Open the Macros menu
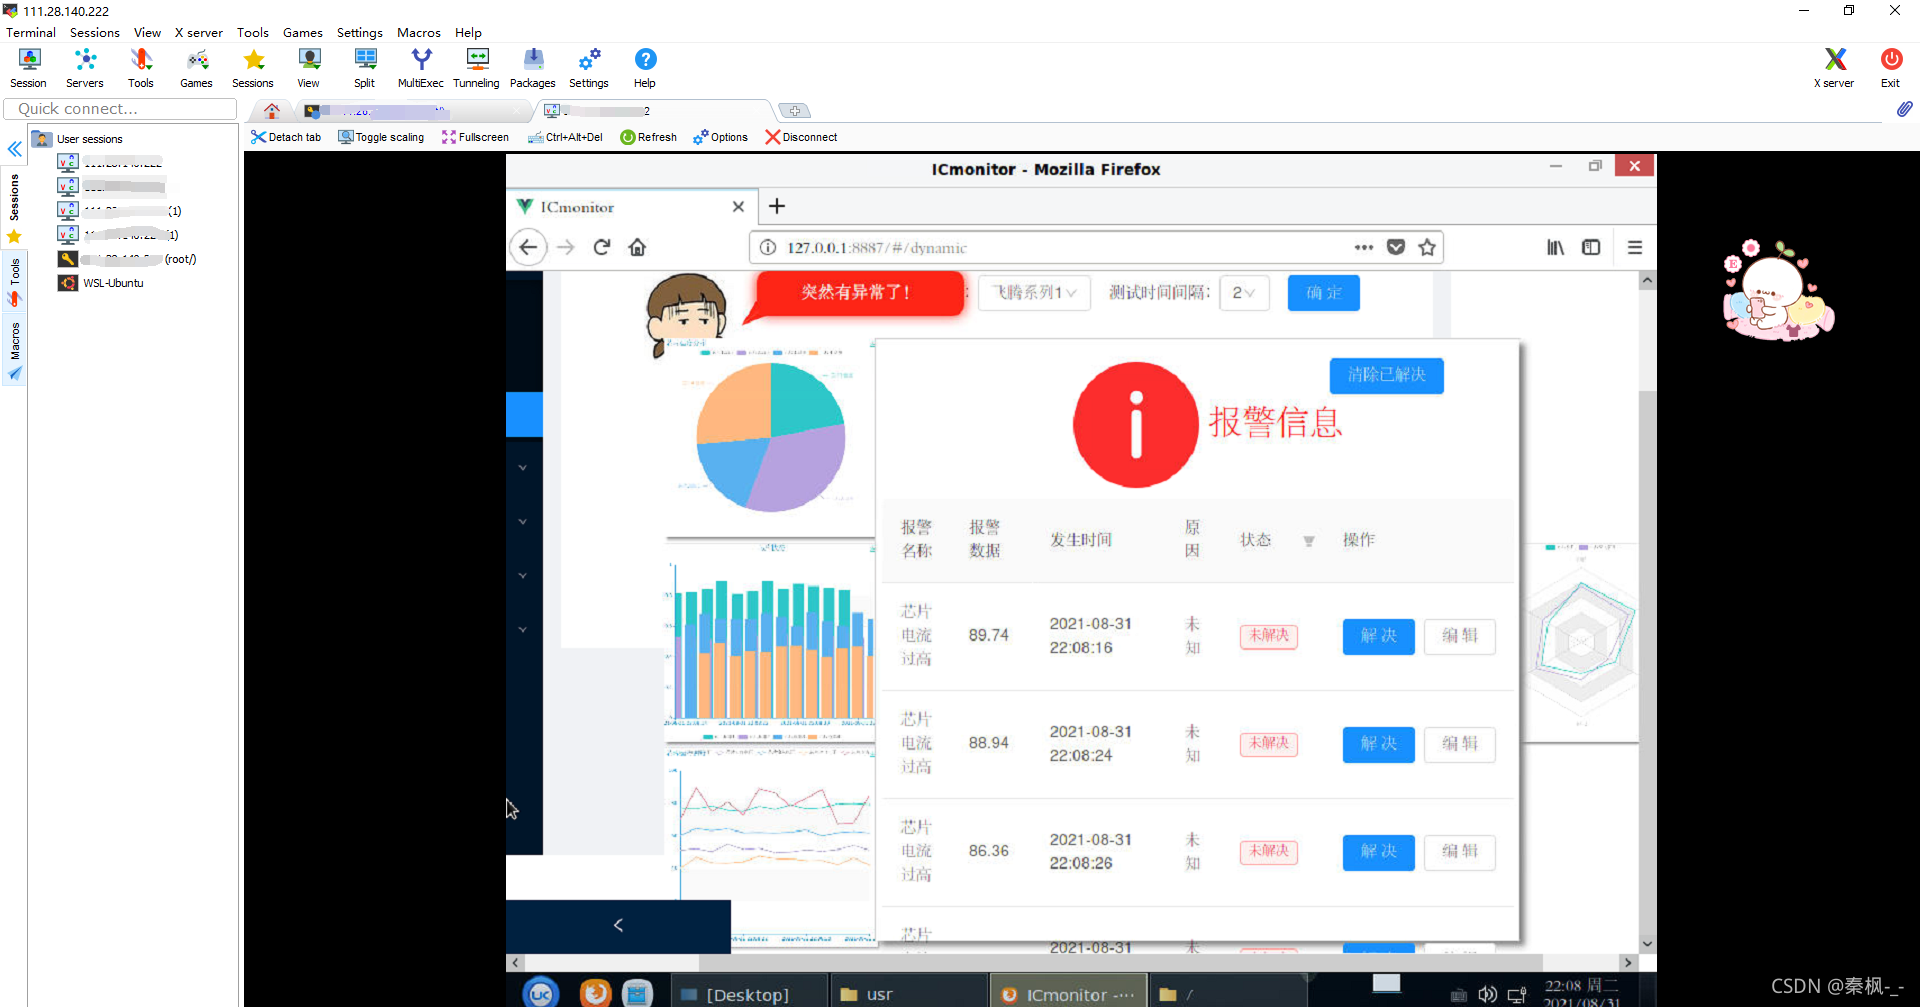This screenshot has height=1007, width=1920. pos(418,32)
